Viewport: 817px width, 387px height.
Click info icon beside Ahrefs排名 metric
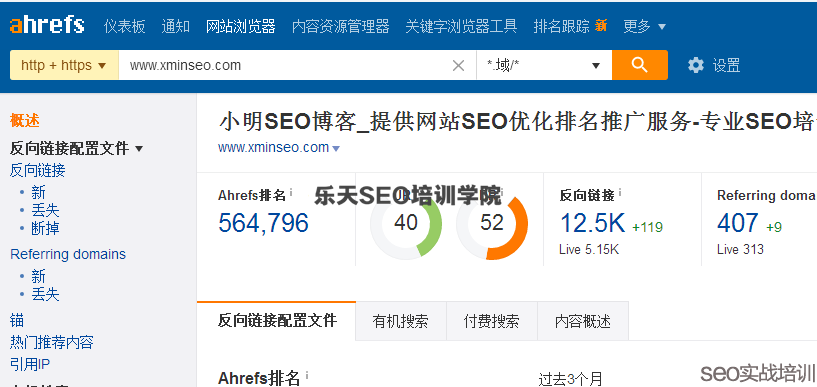291,193
